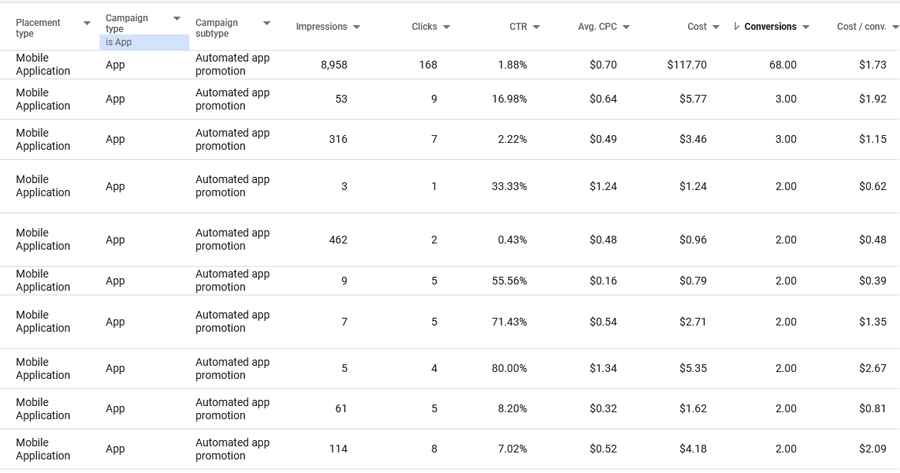Open the Avg. CPC column dropdown arrow
The height and width of the screenshot is (473, 900).
click(x=626, y=27)
